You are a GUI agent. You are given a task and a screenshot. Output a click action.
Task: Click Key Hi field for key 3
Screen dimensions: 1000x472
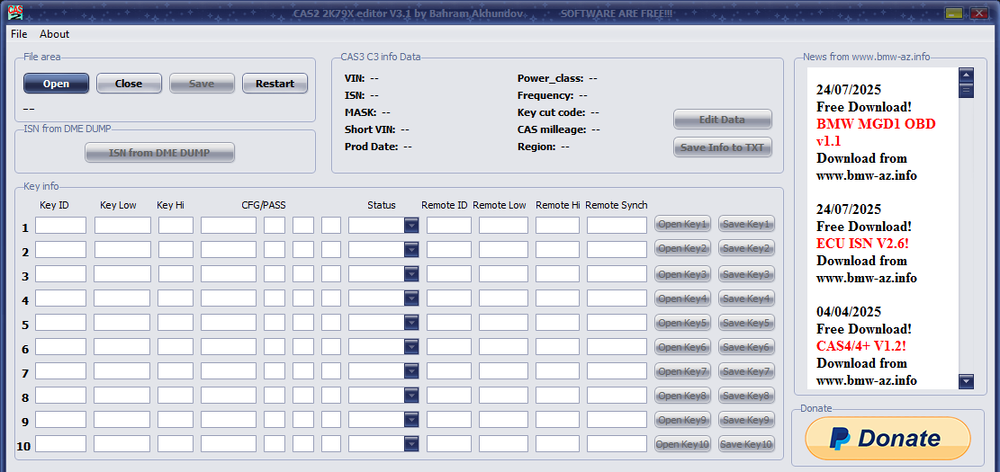(176, 274)
